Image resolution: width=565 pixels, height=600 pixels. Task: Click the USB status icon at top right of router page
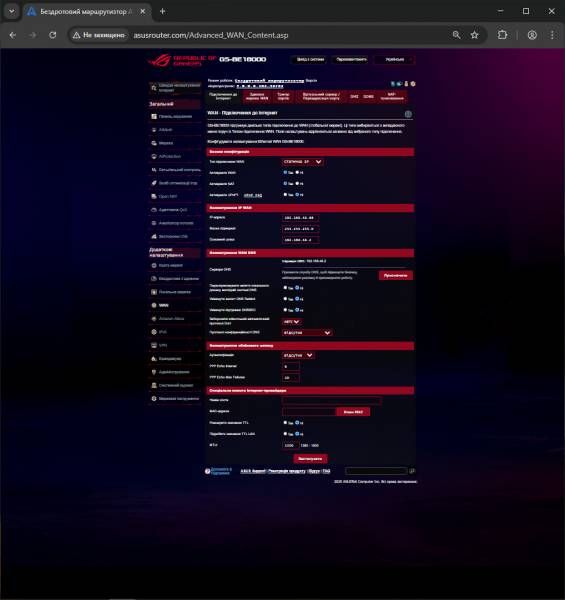(406, 84)
